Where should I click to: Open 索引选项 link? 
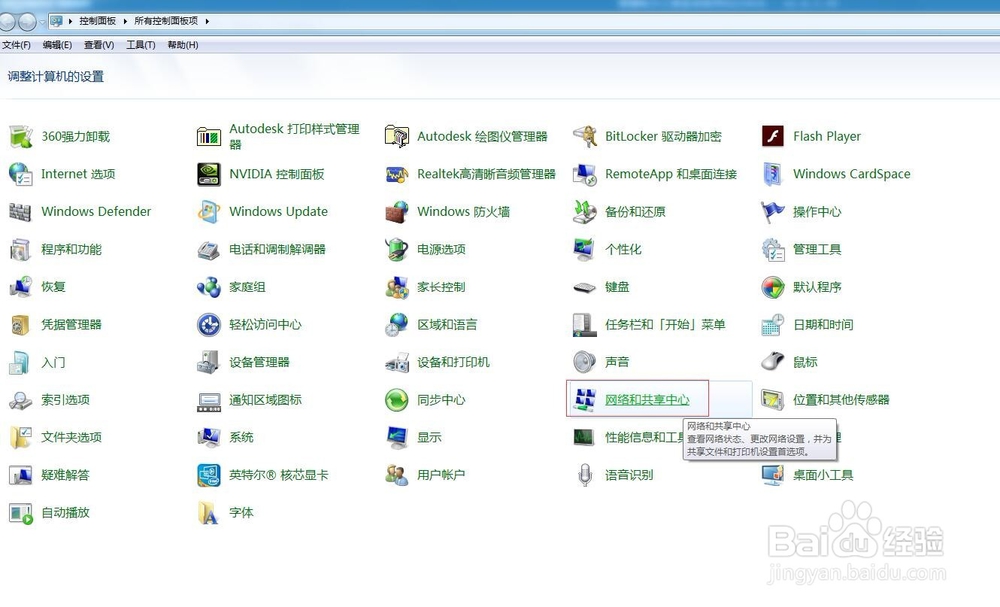66,400
